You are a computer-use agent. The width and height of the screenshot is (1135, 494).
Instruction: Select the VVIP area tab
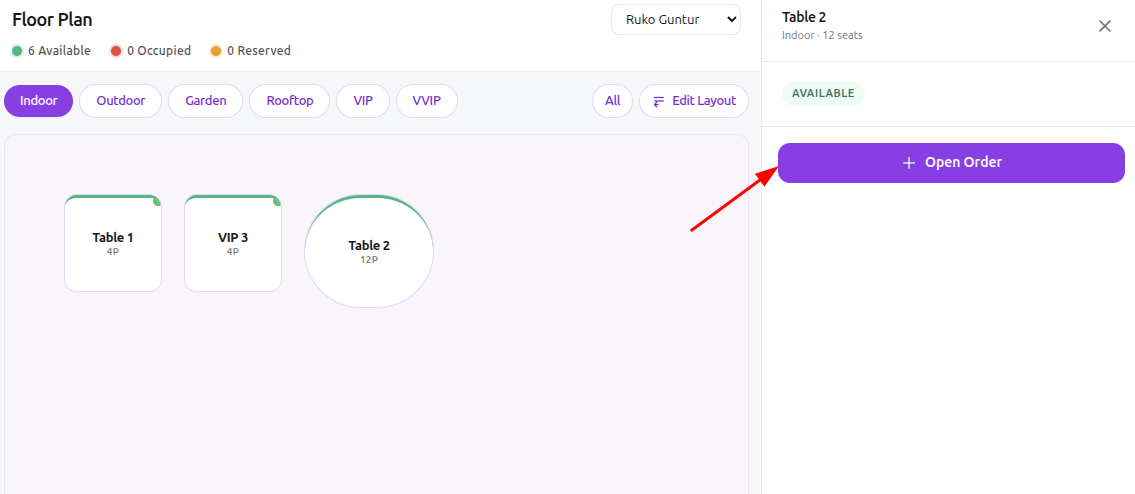click(426, 101)
